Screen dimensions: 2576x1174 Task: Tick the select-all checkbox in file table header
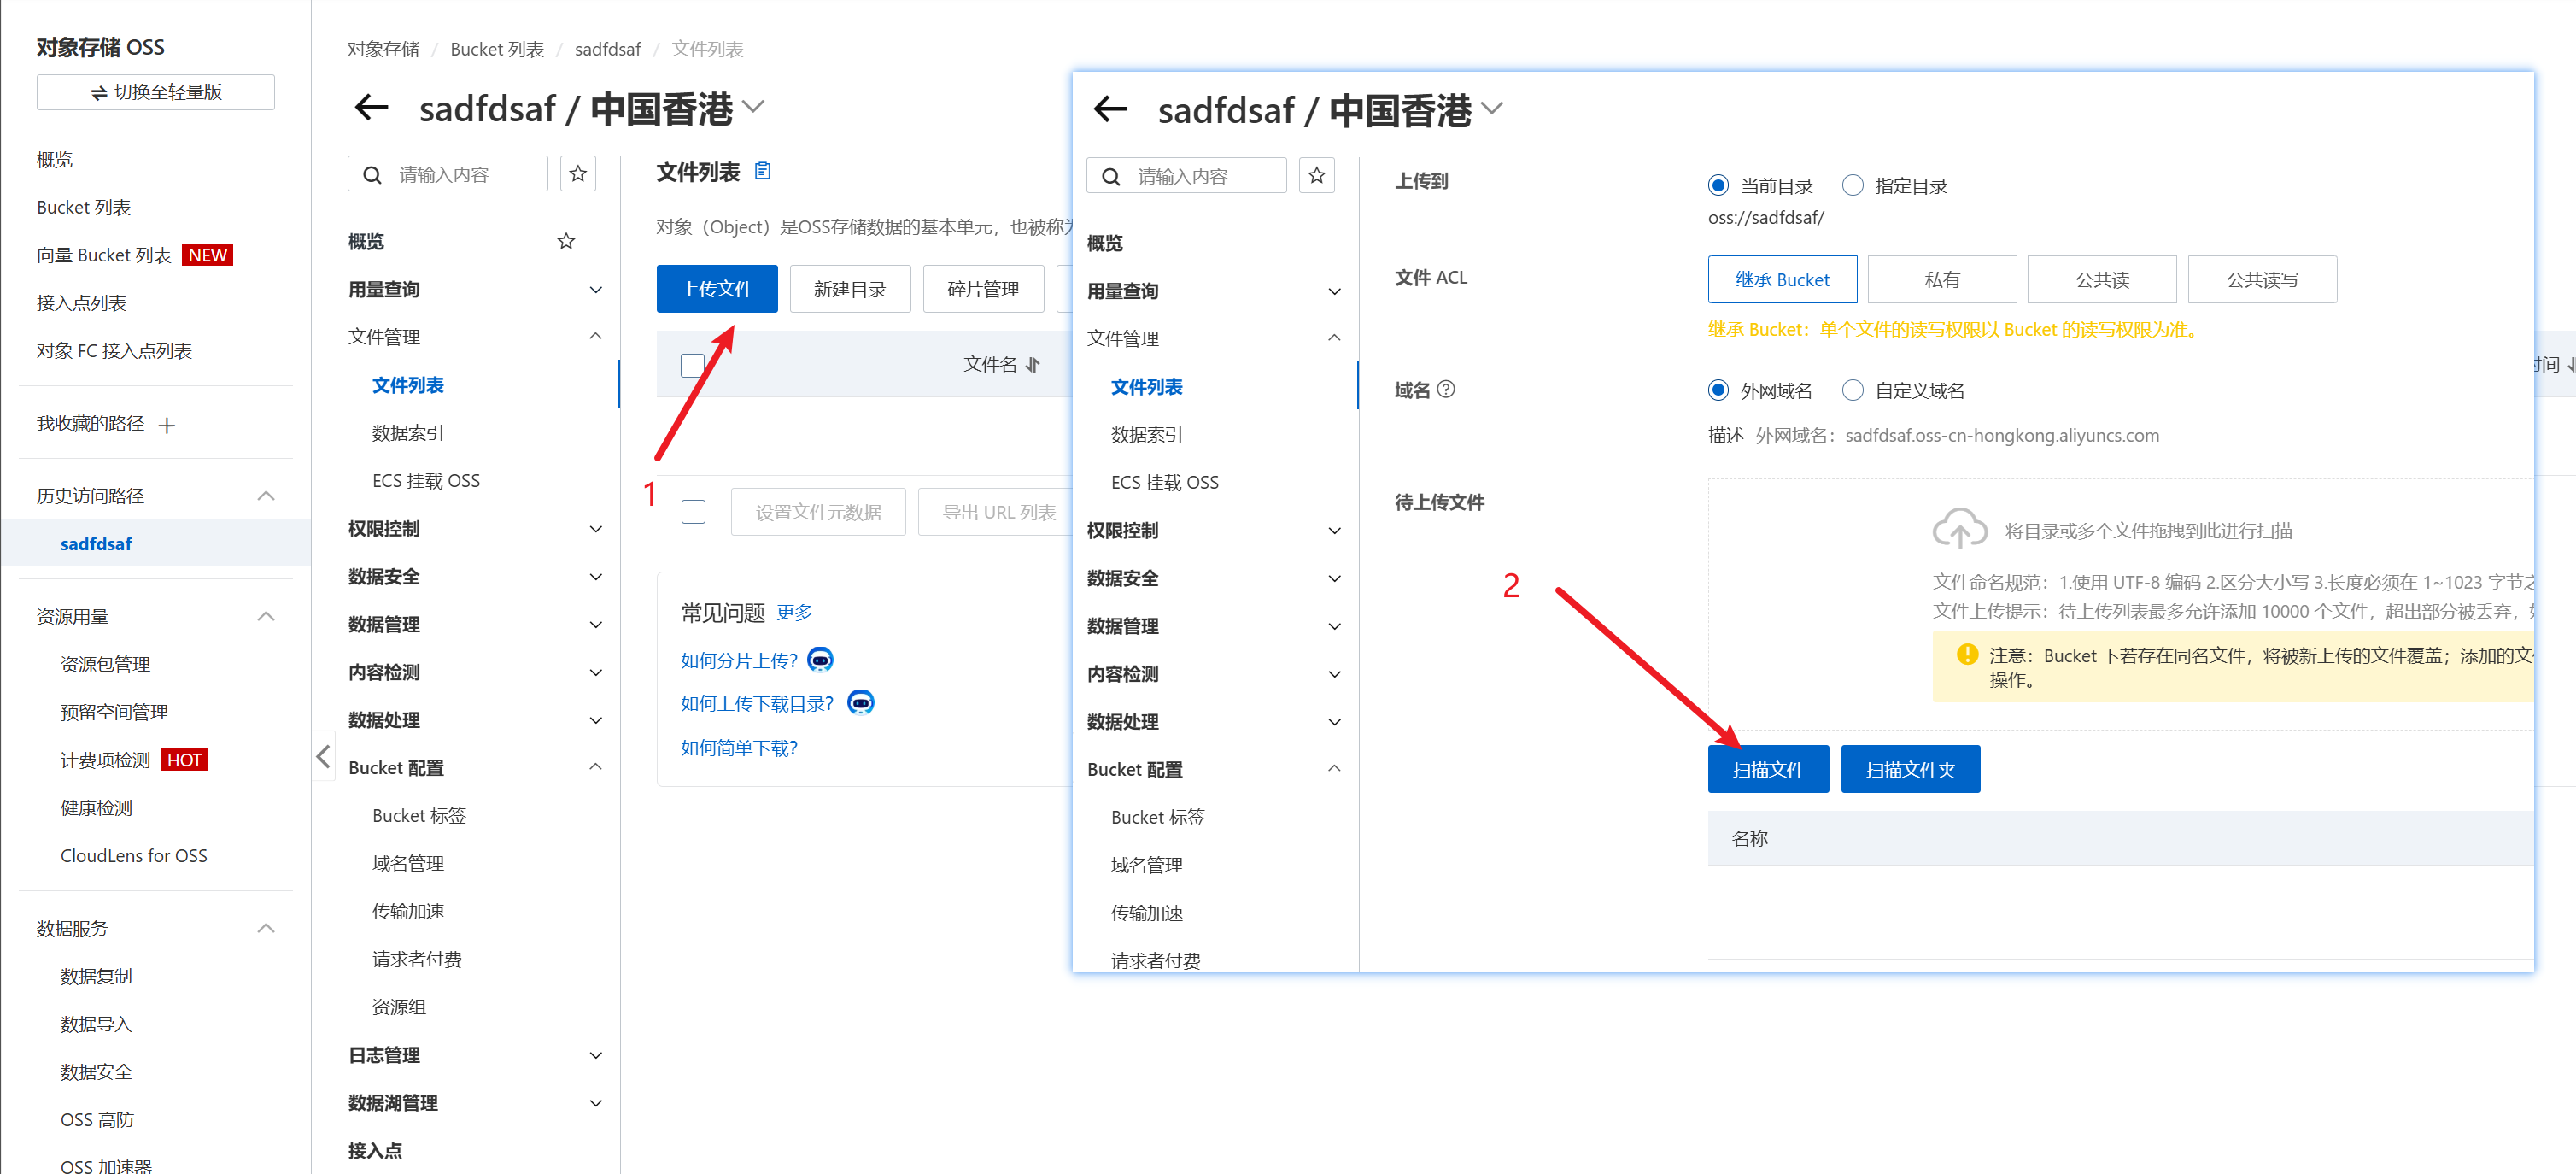(692, 365)
